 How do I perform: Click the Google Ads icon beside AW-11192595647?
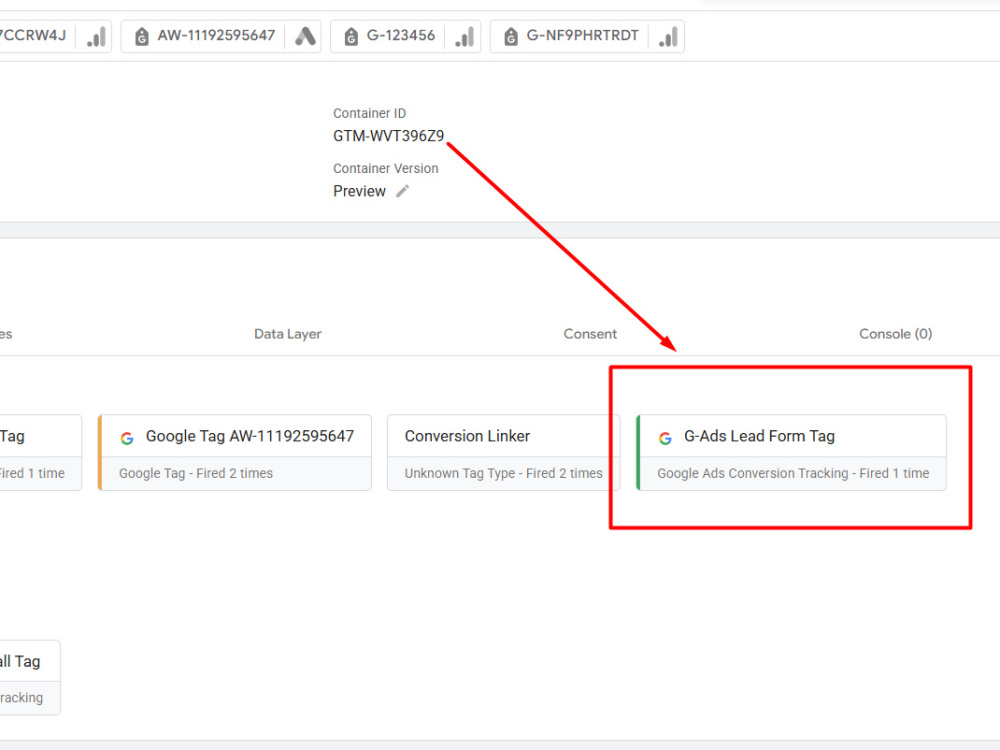pos(305,36)
